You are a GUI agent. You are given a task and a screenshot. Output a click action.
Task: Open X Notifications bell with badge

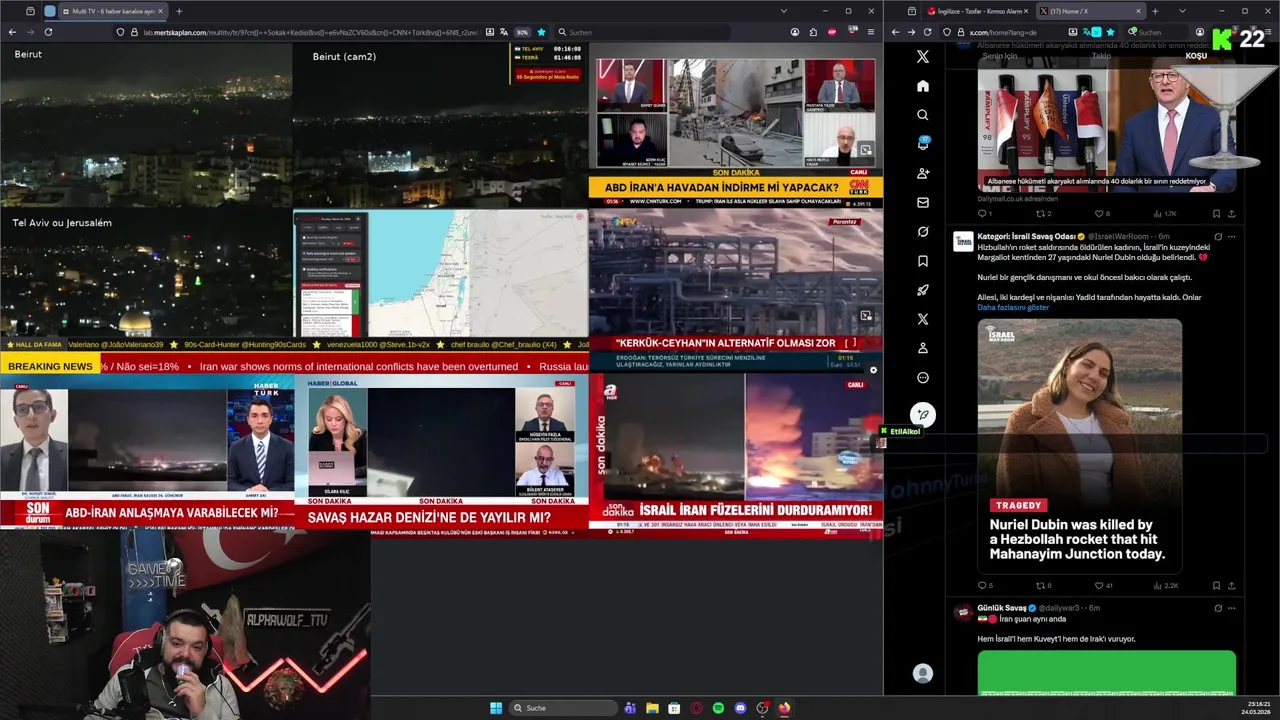point(923,144)
